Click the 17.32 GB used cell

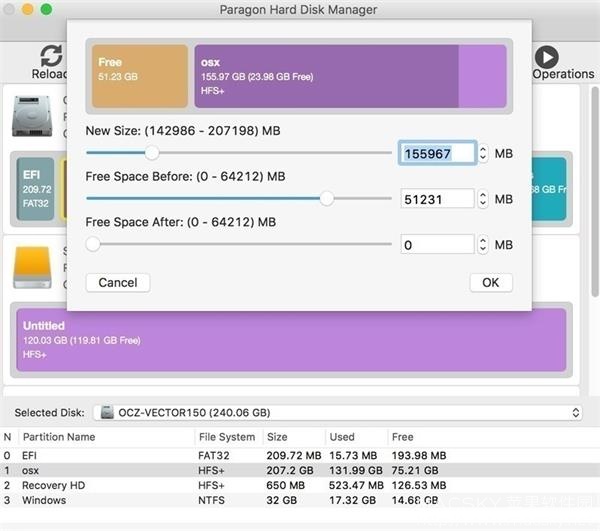(x=352, y=500)
